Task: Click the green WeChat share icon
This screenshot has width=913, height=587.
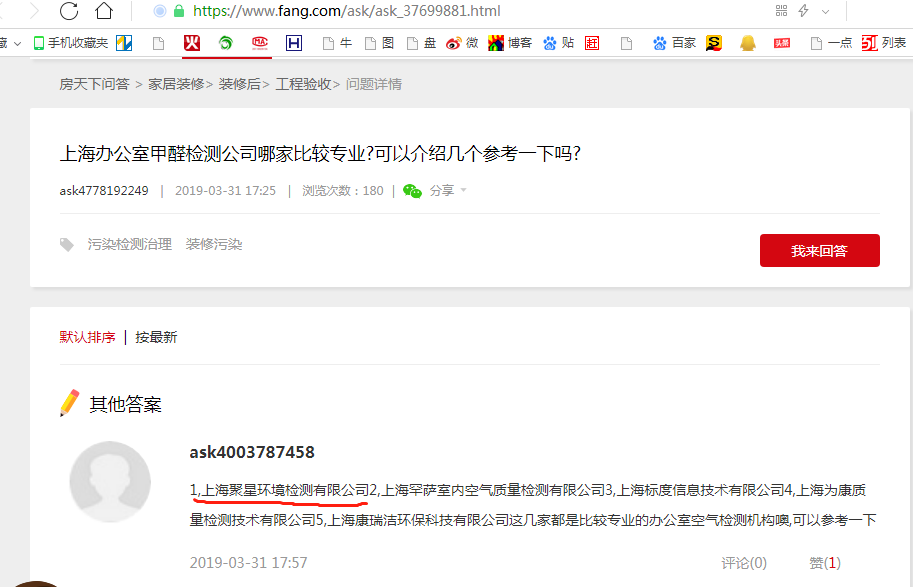Action: [411, 190]
